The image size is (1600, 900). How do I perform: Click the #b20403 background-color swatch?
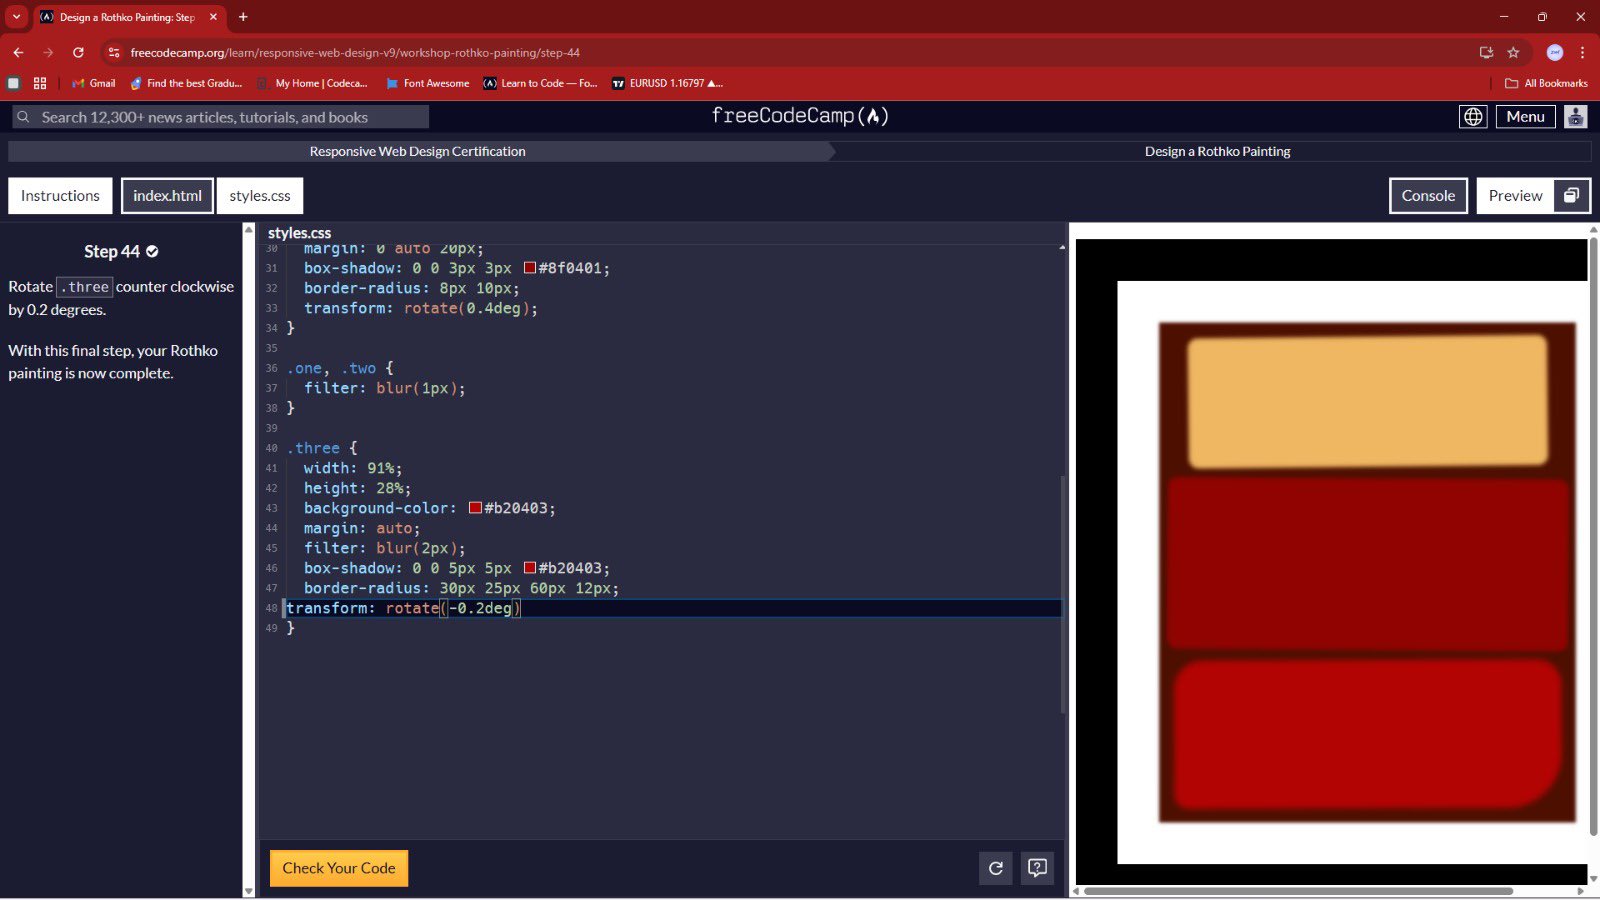click(x=475, y=508)
